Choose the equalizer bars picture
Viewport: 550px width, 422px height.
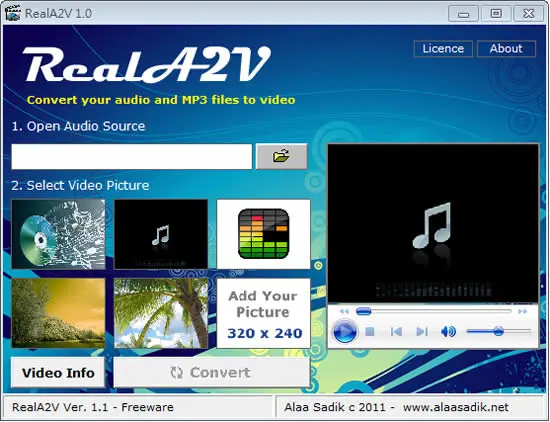[x=263, y=234]
